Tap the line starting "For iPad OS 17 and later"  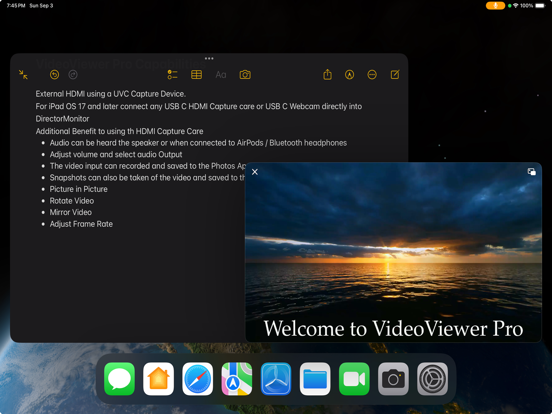[199, 106]
